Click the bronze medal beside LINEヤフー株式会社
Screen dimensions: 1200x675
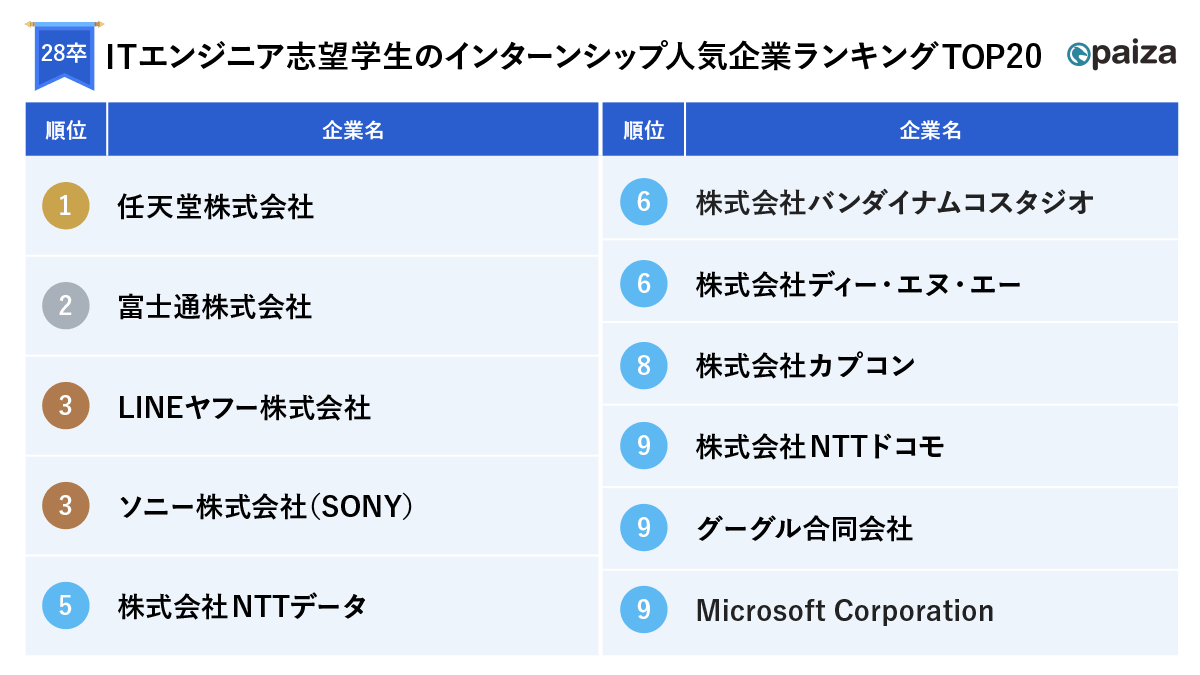click(x=65, y=406)
